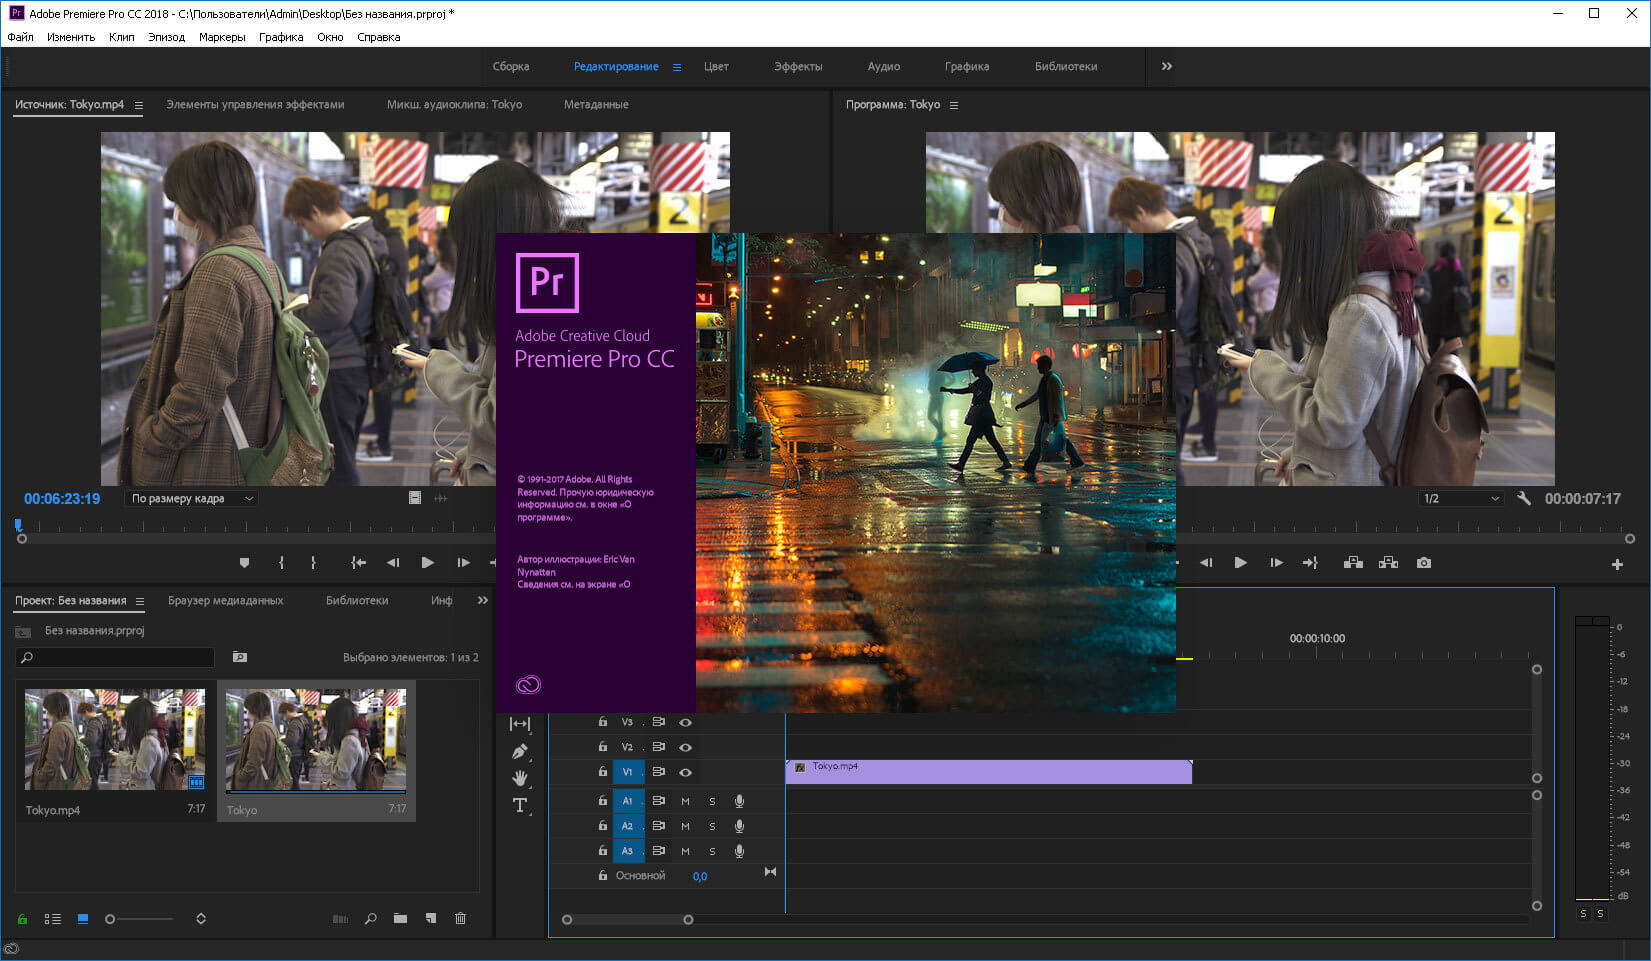Open the Editing workspace menu icon
1651x961 pixels.
pyautogui.click(x=677, y=67)
